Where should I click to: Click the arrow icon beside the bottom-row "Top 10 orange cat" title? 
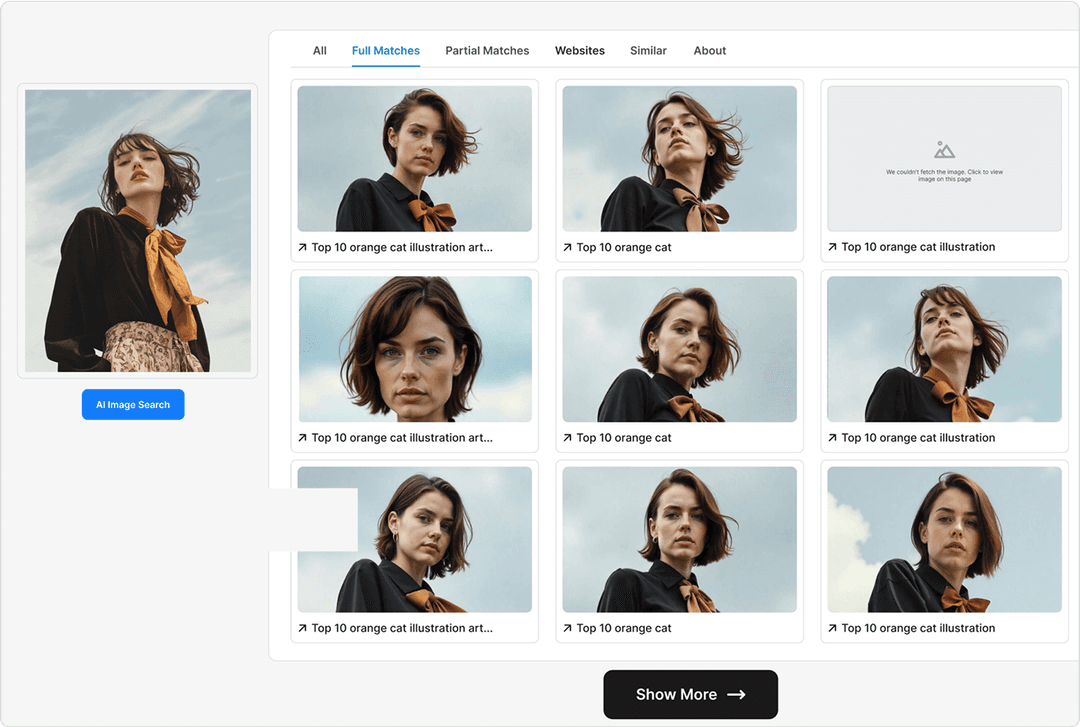[568, 628]
